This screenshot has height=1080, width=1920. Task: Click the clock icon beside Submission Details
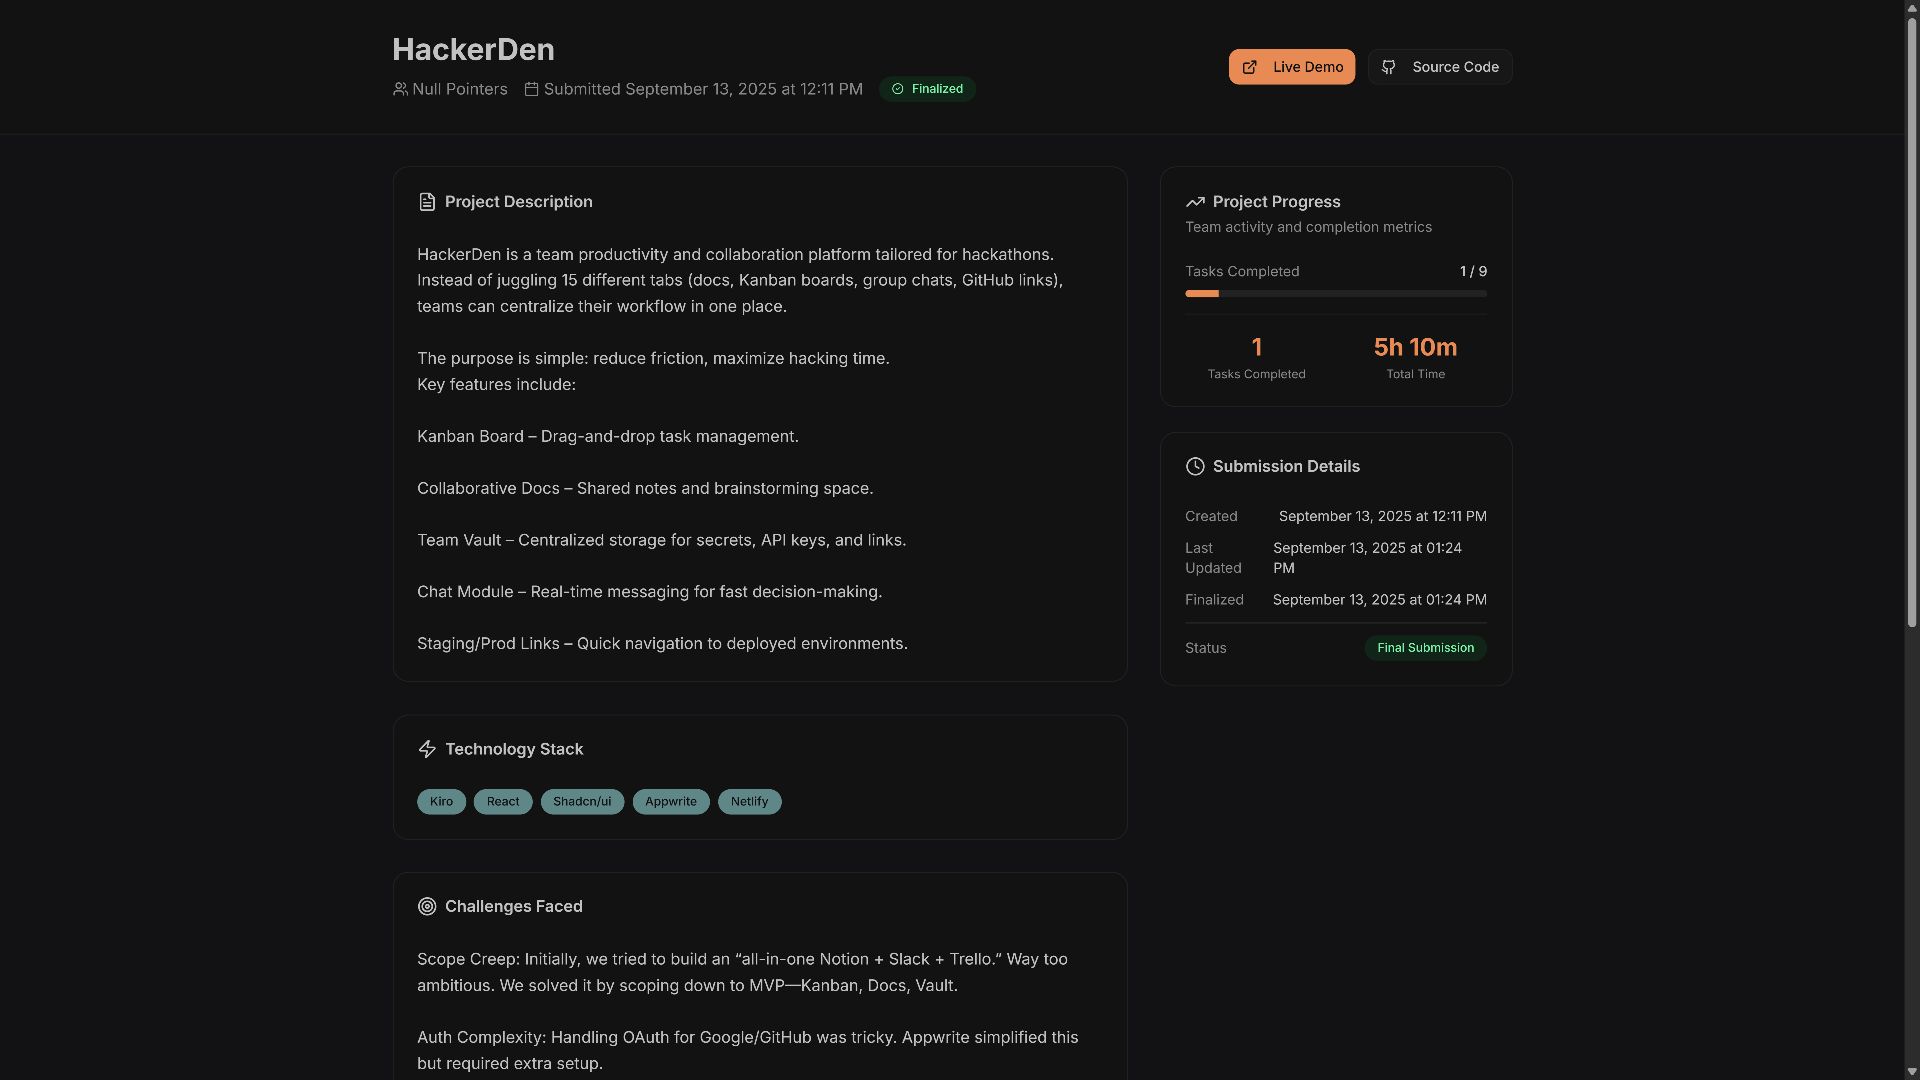click(x=1195, y=466)
